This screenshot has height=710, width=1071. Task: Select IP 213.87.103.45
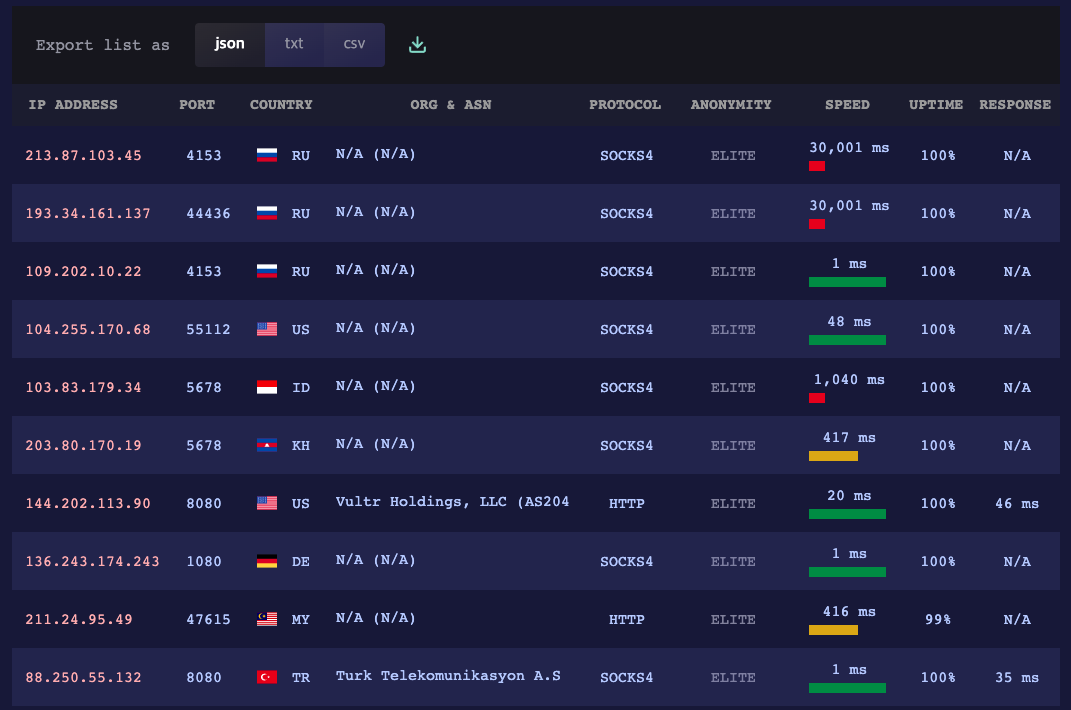(83, 155)
